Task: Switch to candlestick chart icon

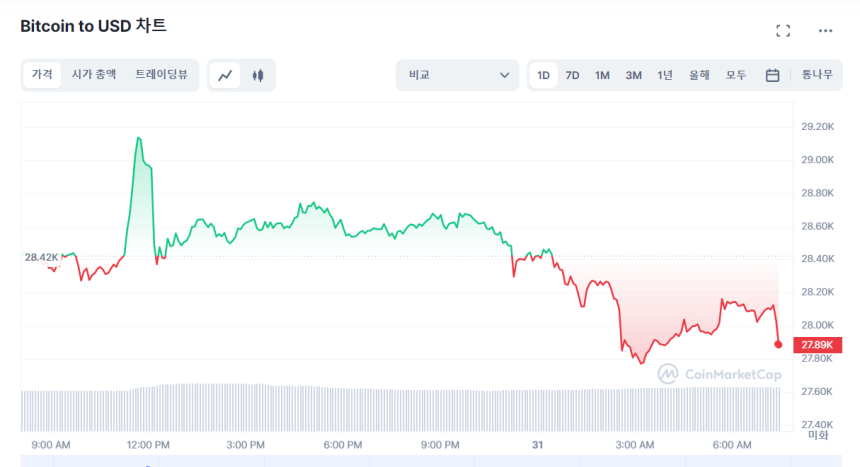Action: (x=258, y=75)
